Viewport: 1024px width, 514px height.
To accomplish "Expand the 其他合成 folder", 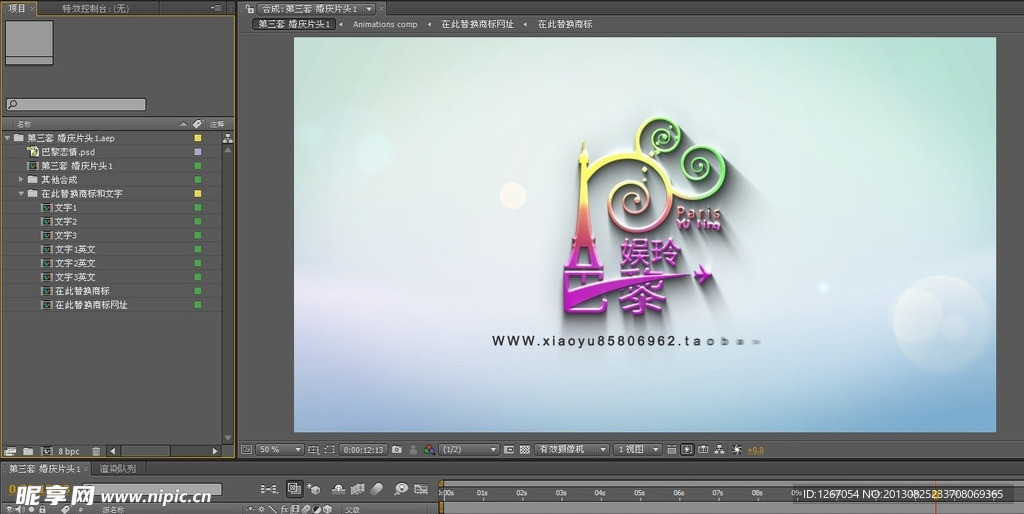I will (21, 179).
